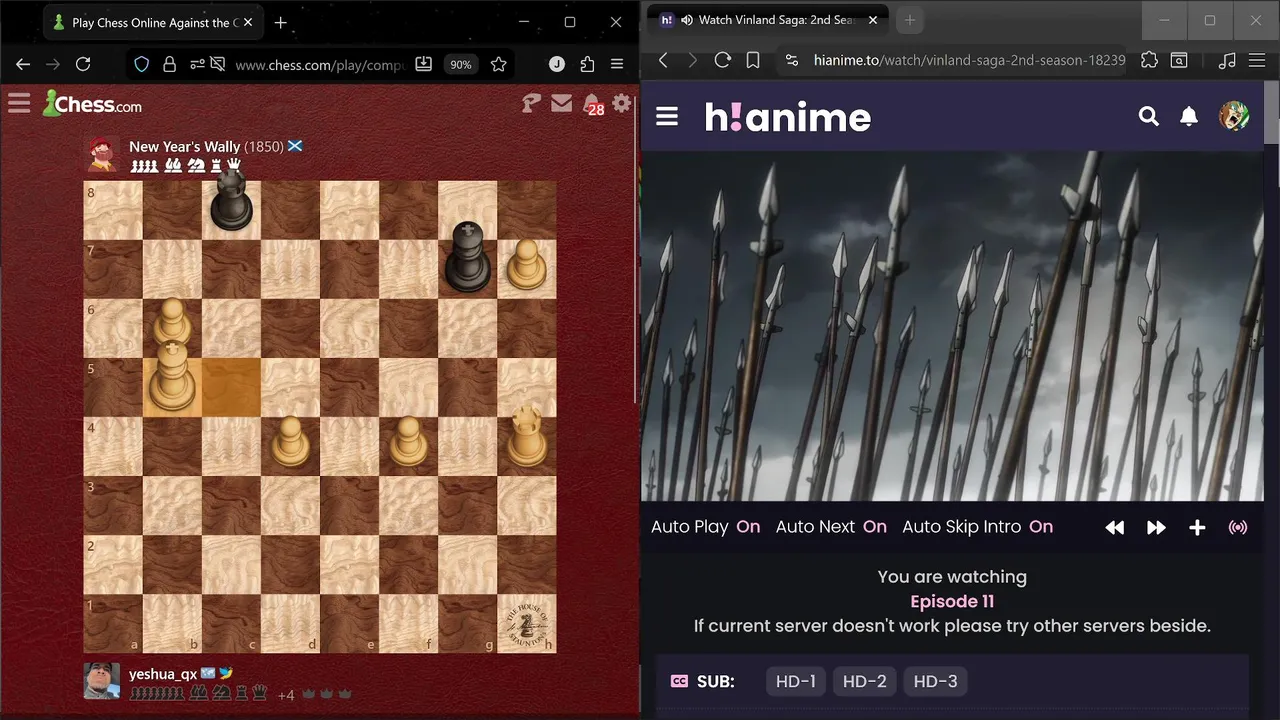Image resolution: width=1280 pixels, height=720 pixels.
Task: Click the hianime.to address bar URL
Action: point(969,60)
